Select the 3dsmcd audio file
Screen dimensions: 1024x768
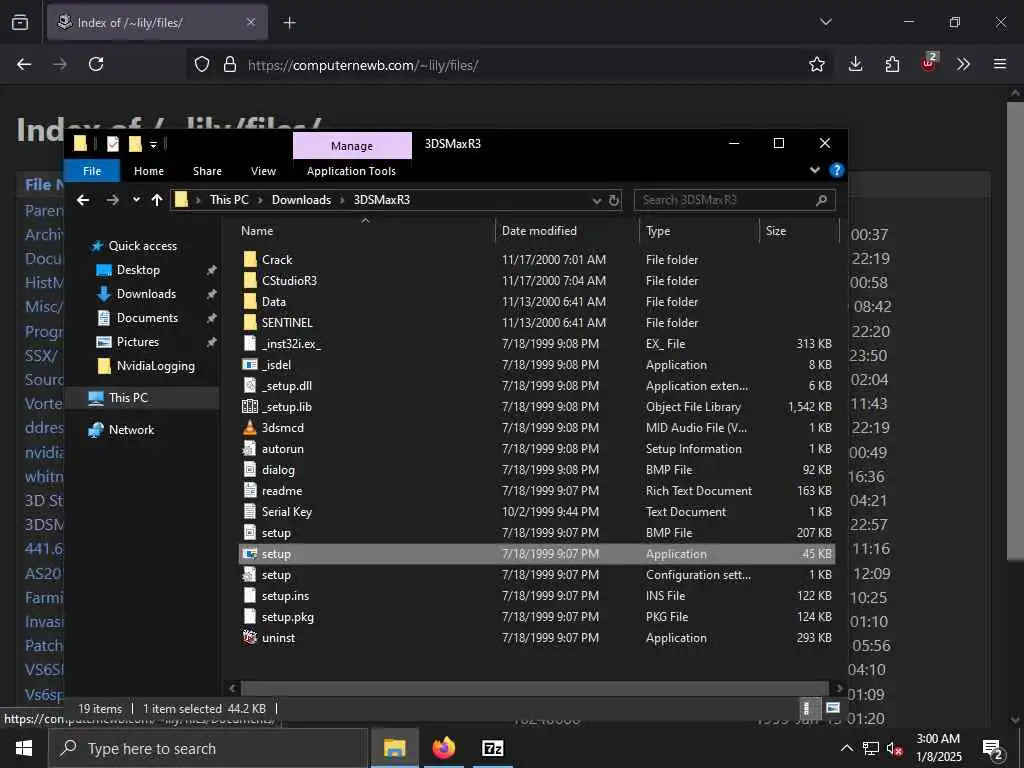point(282,428)
